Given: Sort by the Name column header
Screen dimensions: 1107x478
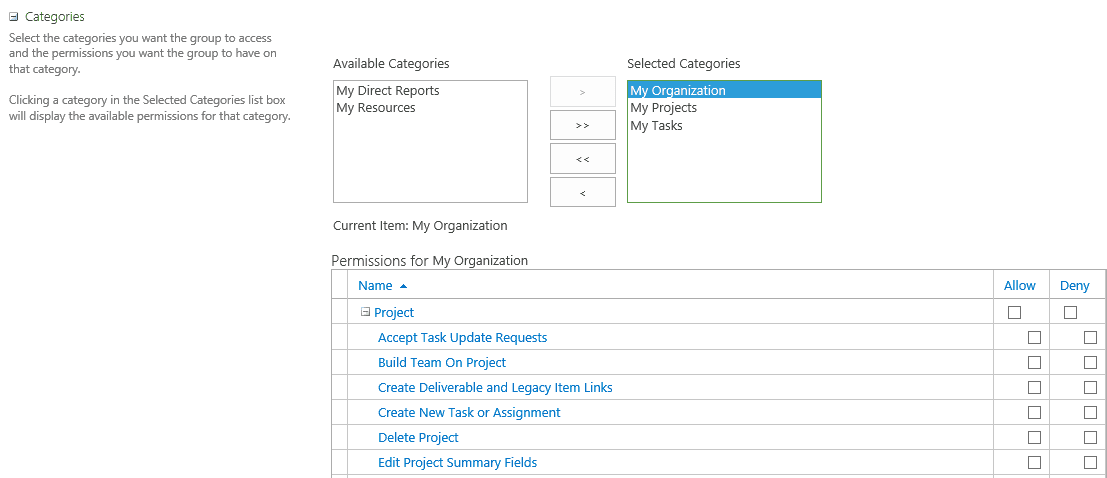Looking at the screenshot, I should coord(375,285).
